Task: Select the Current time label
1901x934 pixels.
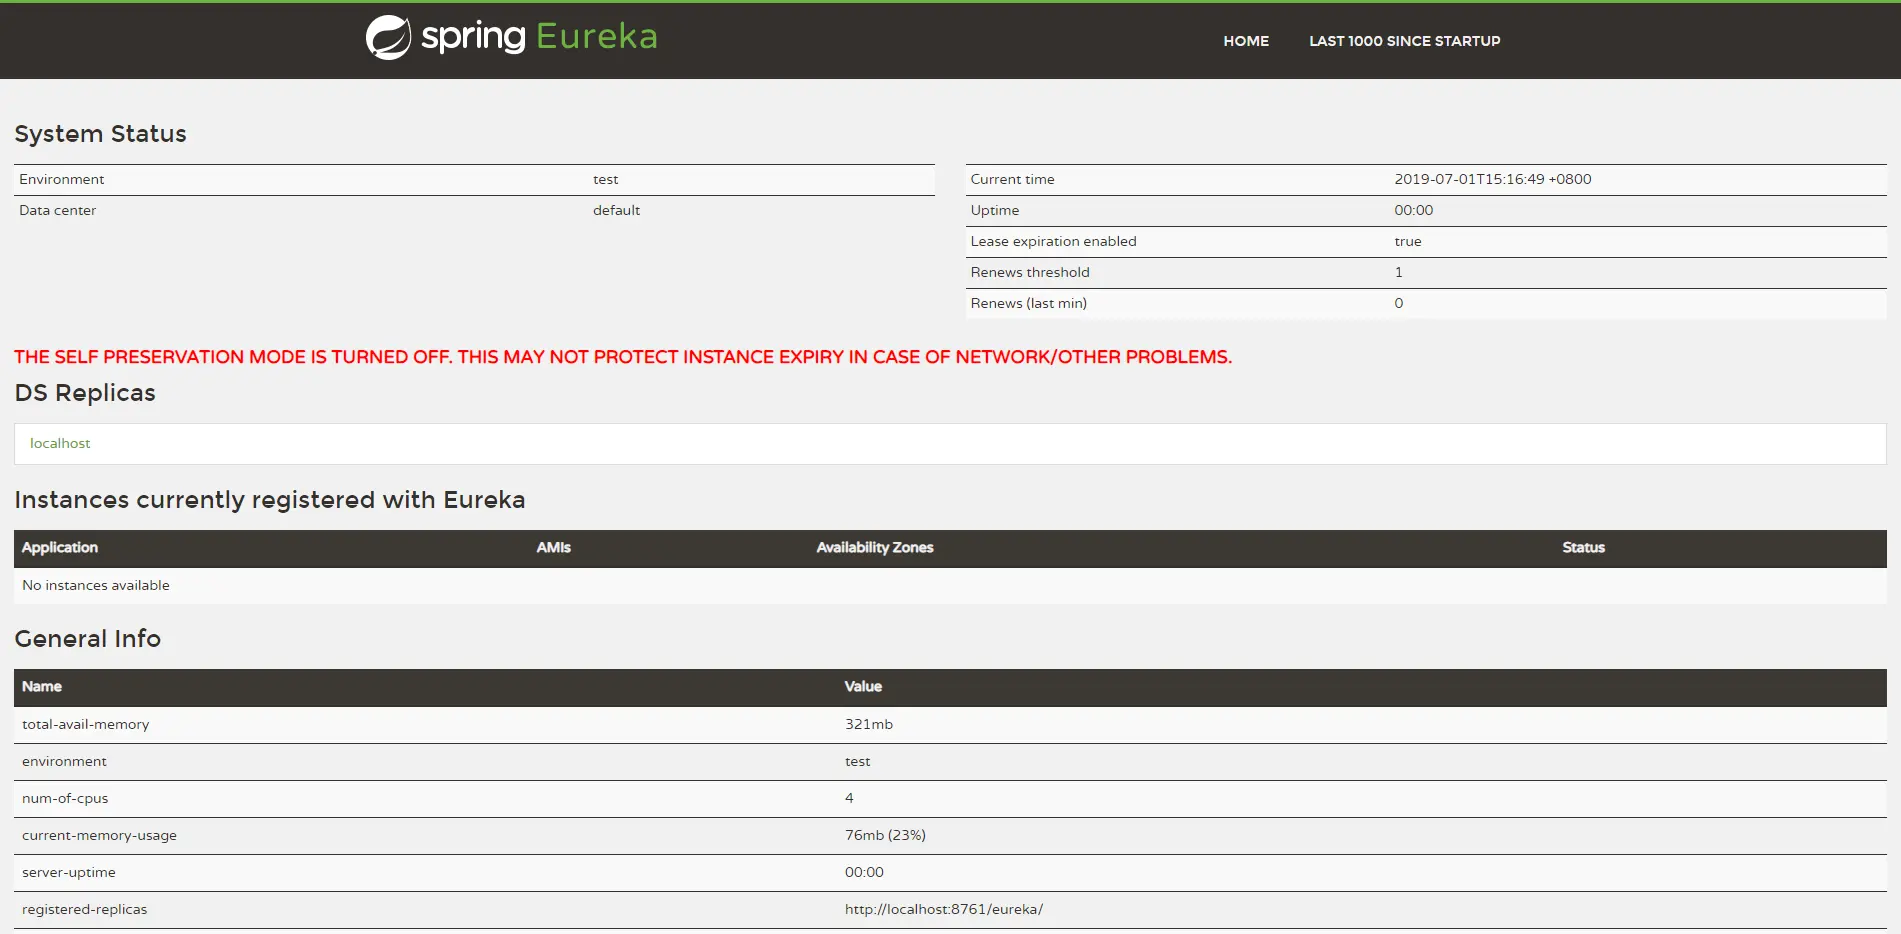Action: [x=1012, y=179]
